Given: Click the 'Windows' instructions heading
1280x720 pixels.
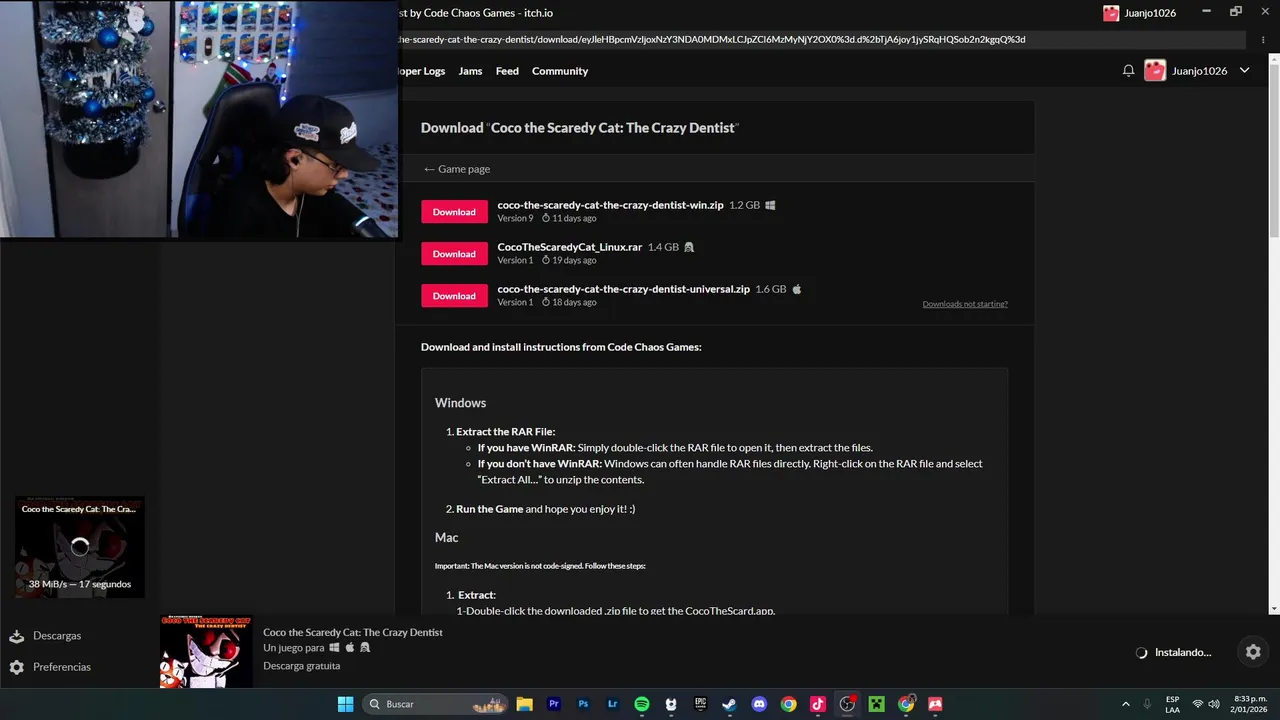Looking at the screenshot, I should click(460, 403).
